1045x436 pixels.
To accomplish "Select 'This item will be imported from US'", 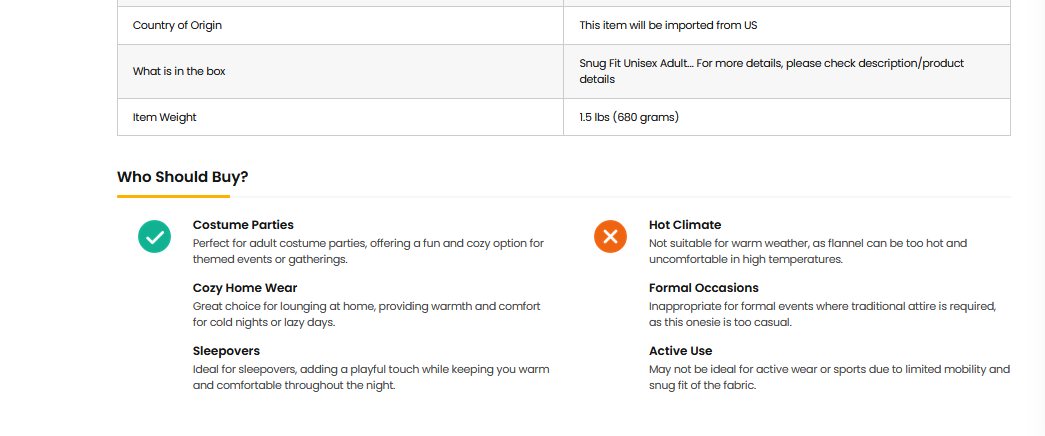I will [x=661, y=25].
